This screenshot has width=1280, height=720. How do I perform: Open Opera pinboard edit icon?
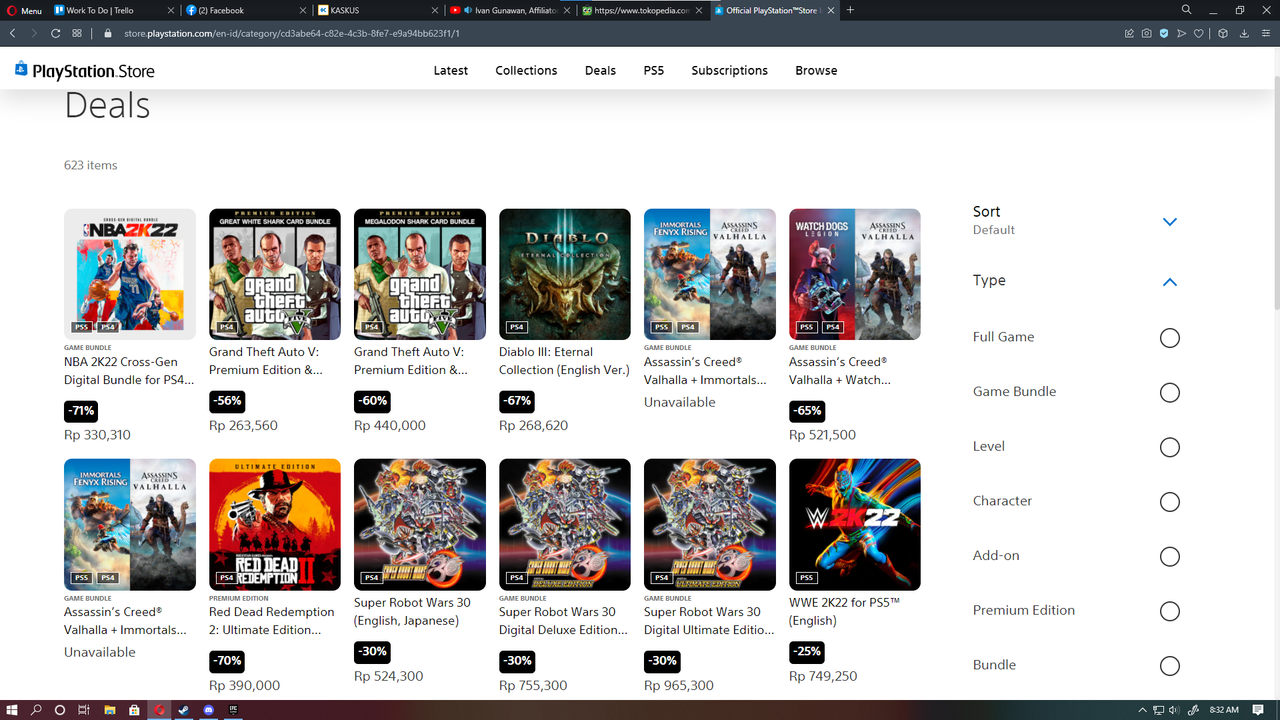pyautogui.click(x=1129, y=33)
